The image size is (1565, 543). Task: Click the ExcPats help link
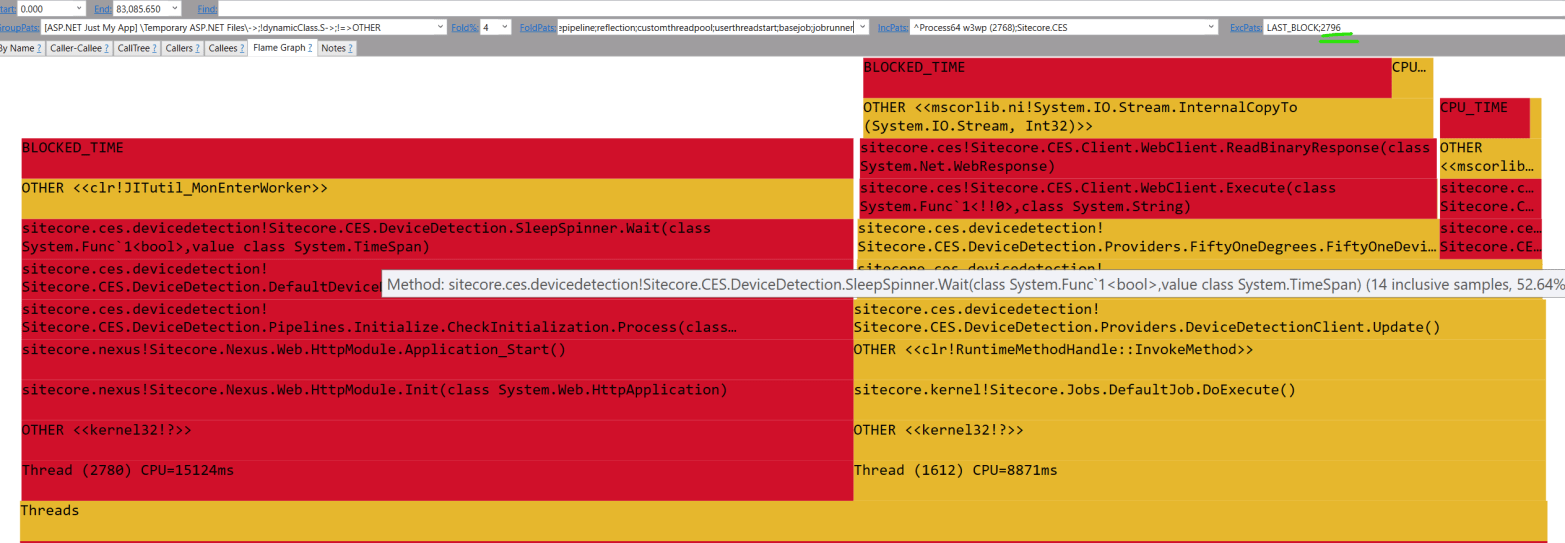point(1244,27)
